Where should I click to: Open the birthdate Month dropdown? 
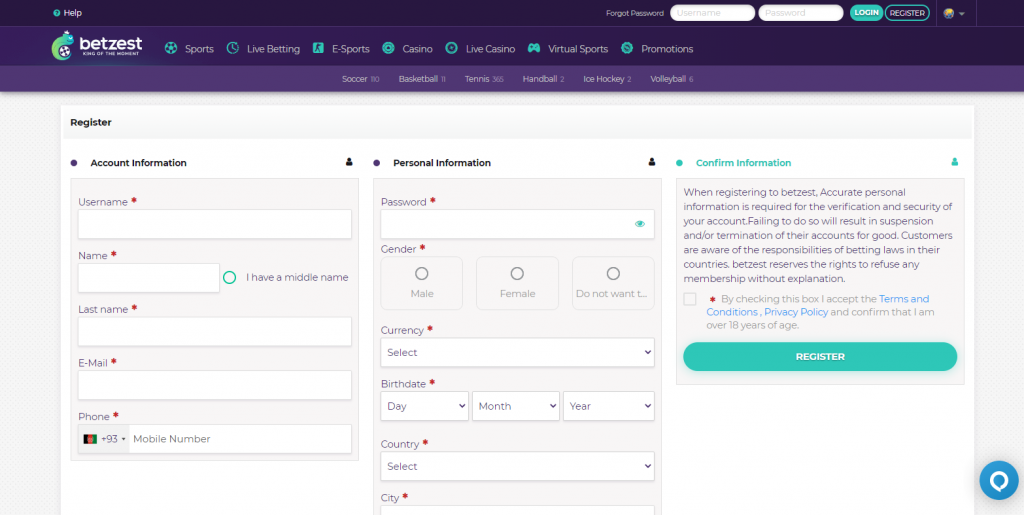click(x=516, y=406)
